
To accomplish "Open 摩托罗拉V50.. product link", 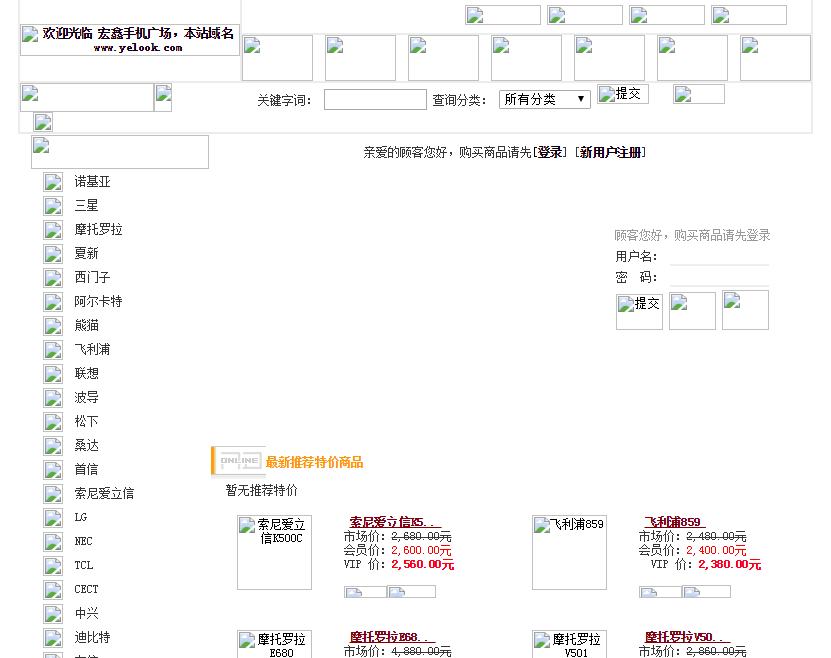I will [x=687, y=637].
